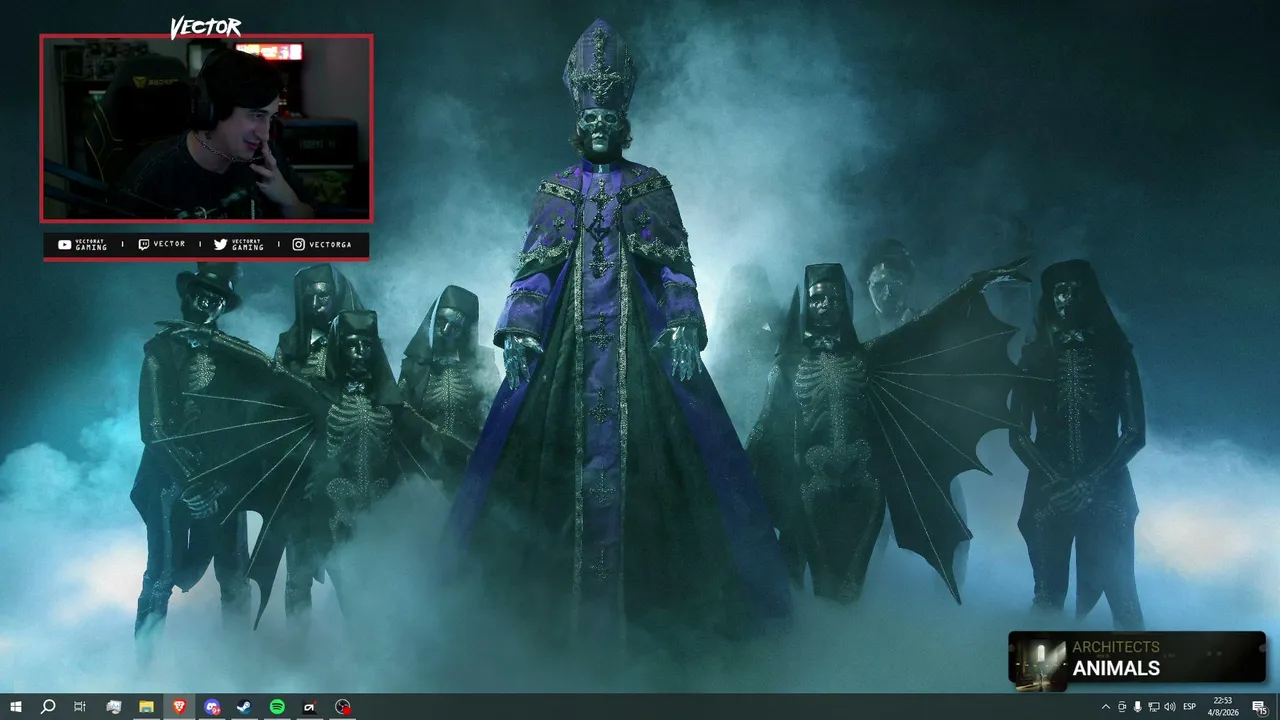Open the volume control in the tray
The width and height of the screenshot is (1280, 720).
tap(1170, 707)
